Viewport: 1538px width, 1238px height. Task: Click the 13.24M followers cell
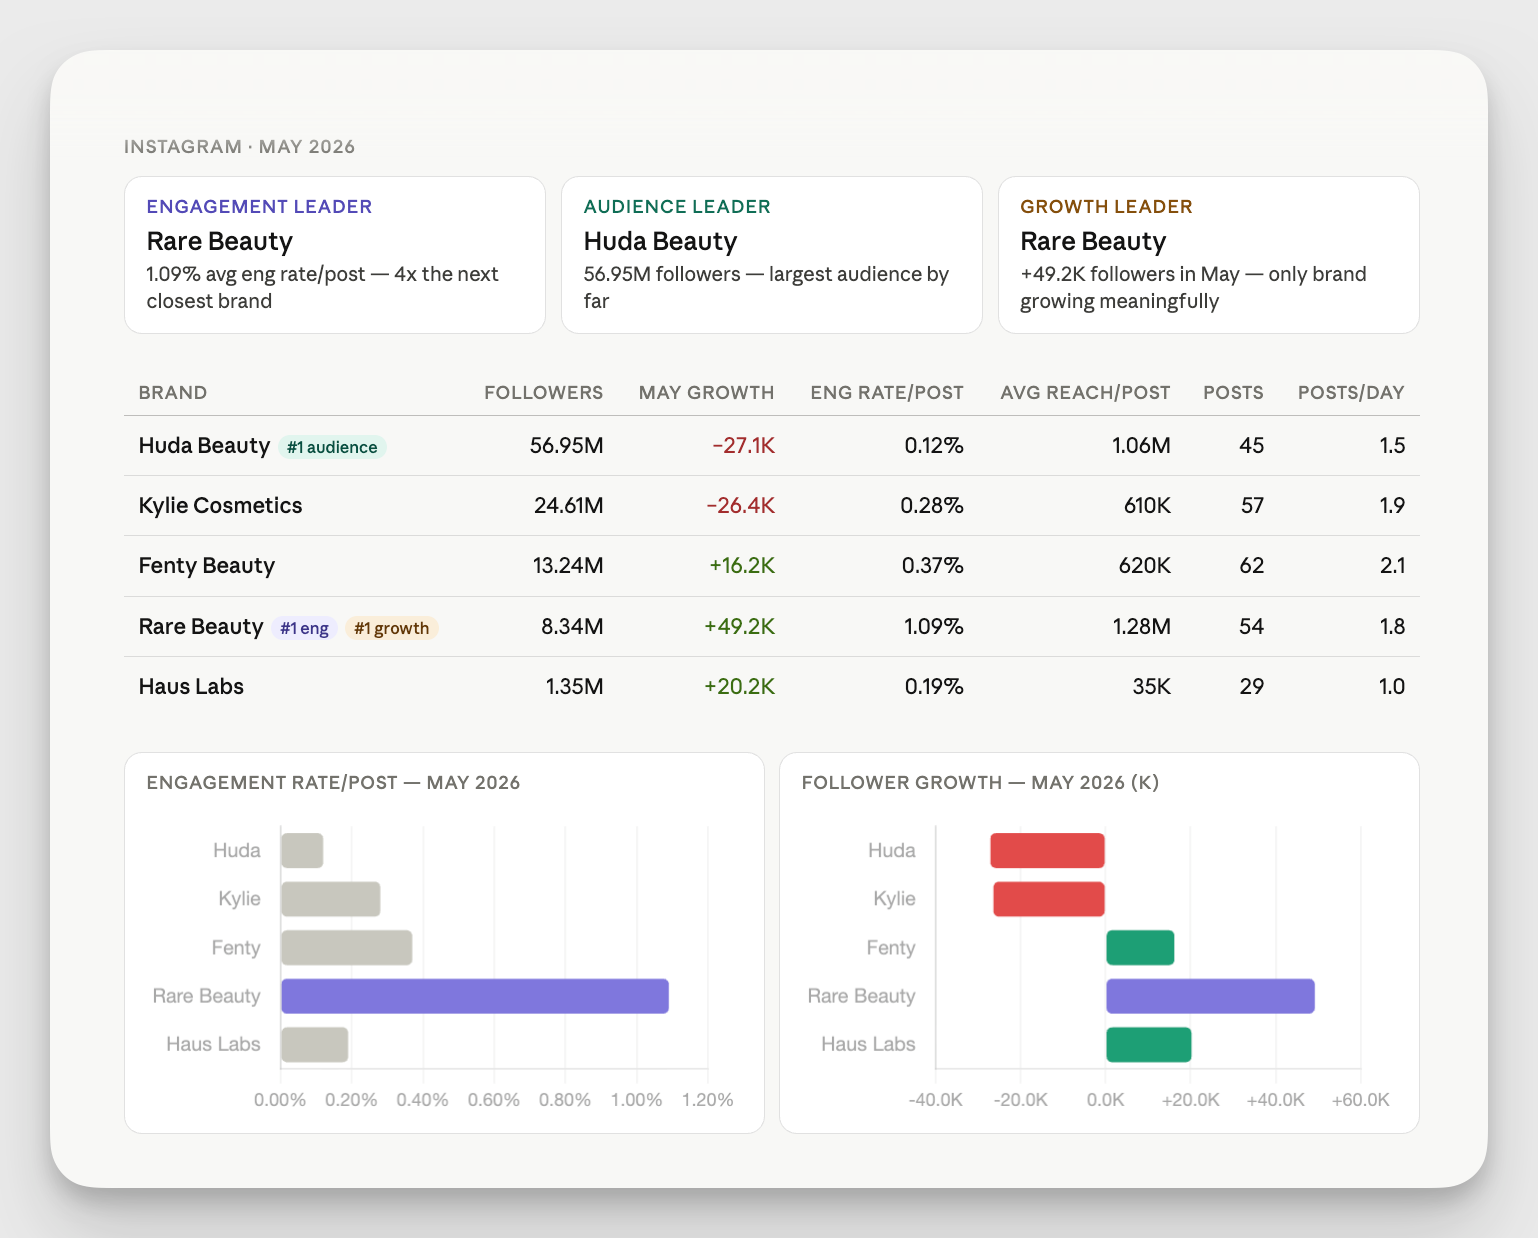tap(568, 566)
